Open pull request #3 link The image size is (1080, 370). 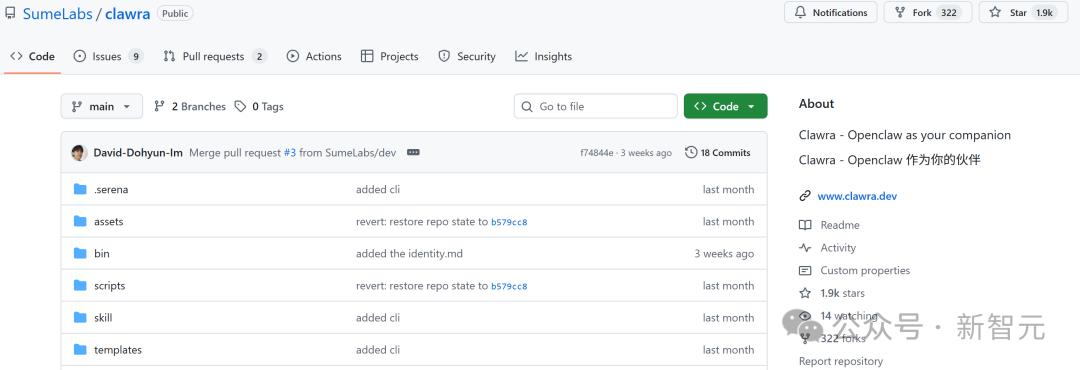coord(290,153)
